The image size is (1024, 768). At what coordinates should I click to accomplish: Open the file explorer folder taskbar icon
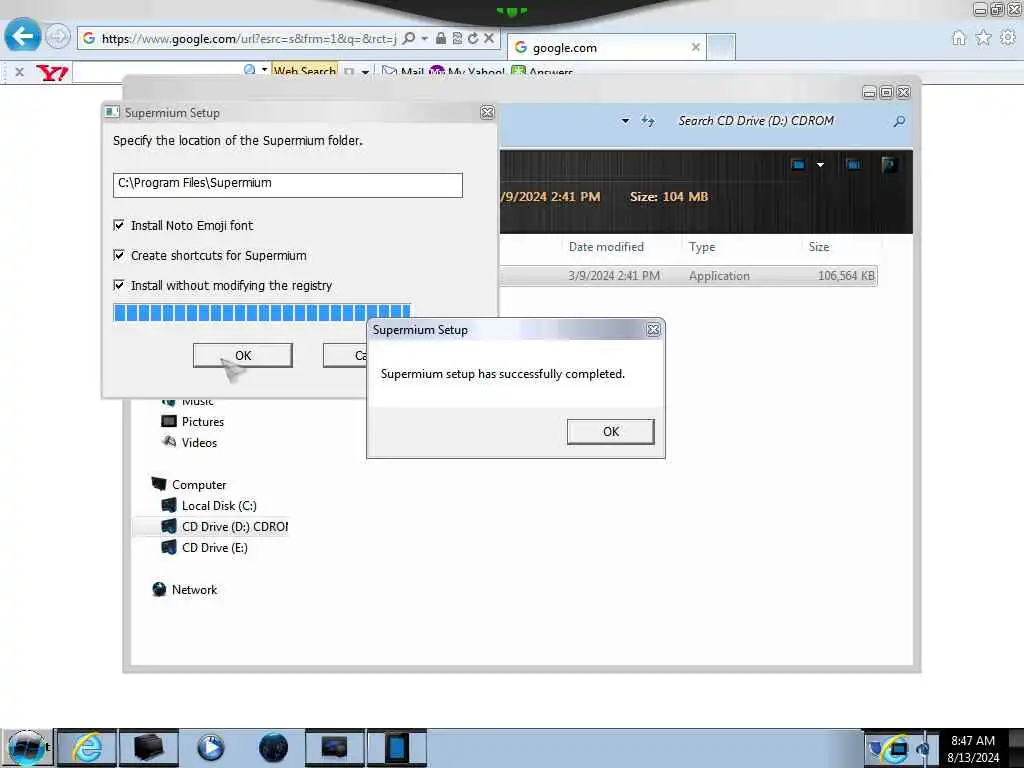tap(148, 748)
